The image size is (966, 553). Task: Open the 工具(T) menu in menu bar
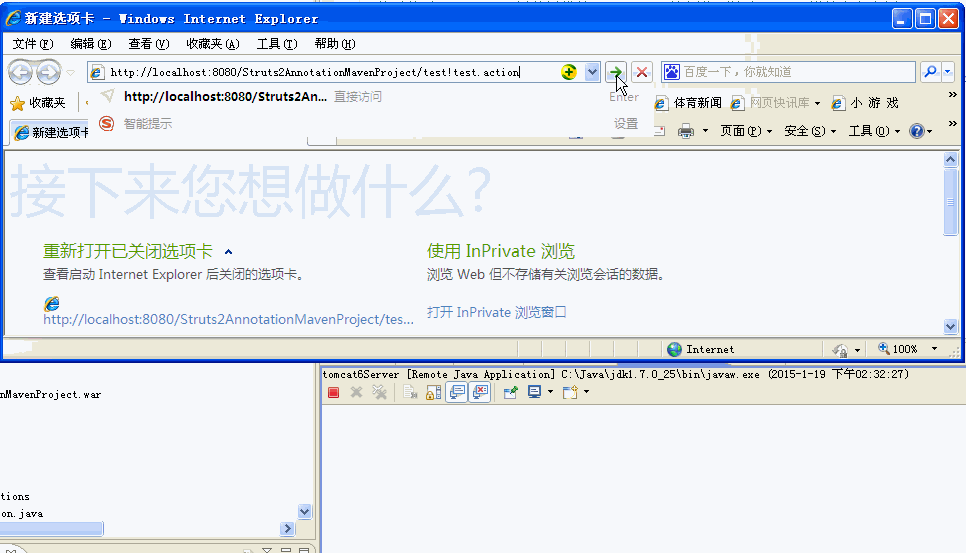pyautogui.click(x=277, y=44)
